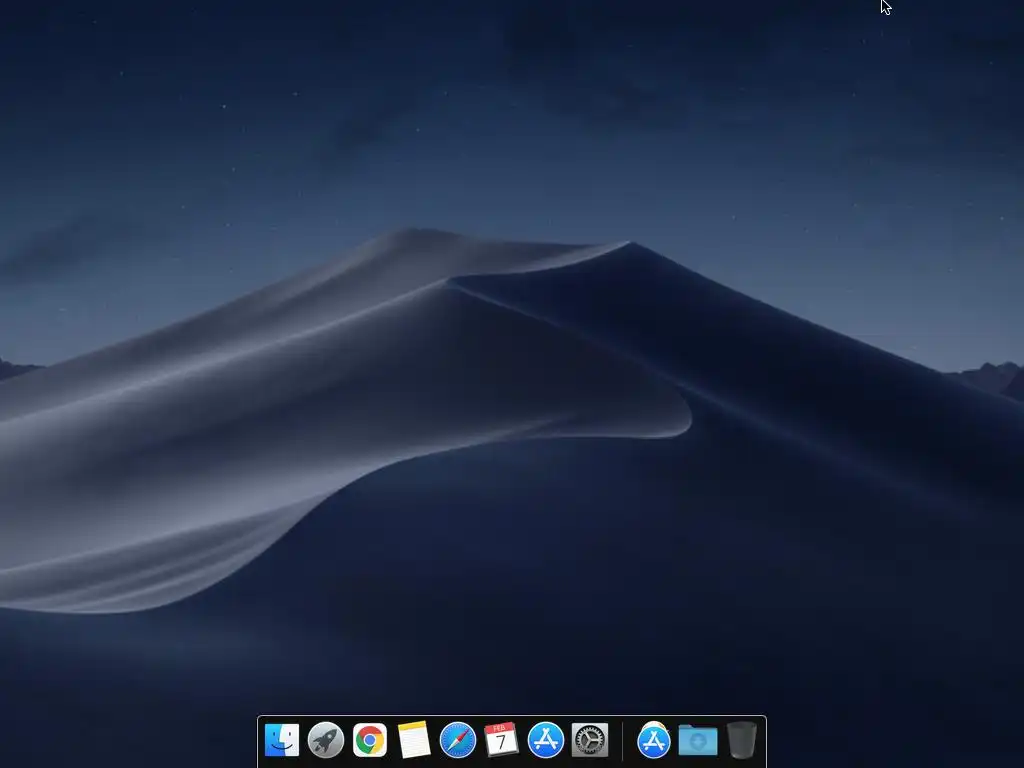Open App Store icon beside Calendar
This screenshot has height=768, width=1024.
pos(545,740)
